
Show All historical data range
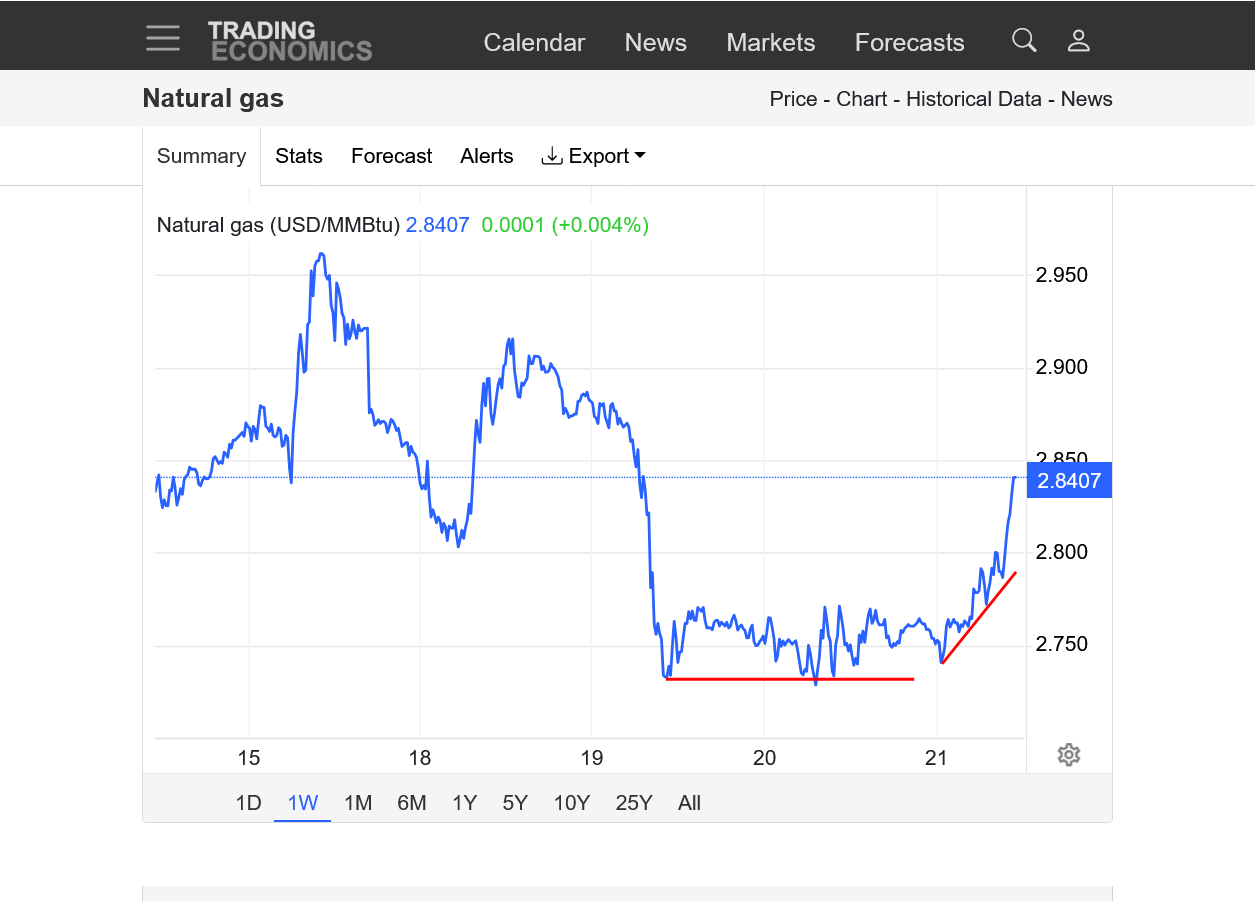689,803
